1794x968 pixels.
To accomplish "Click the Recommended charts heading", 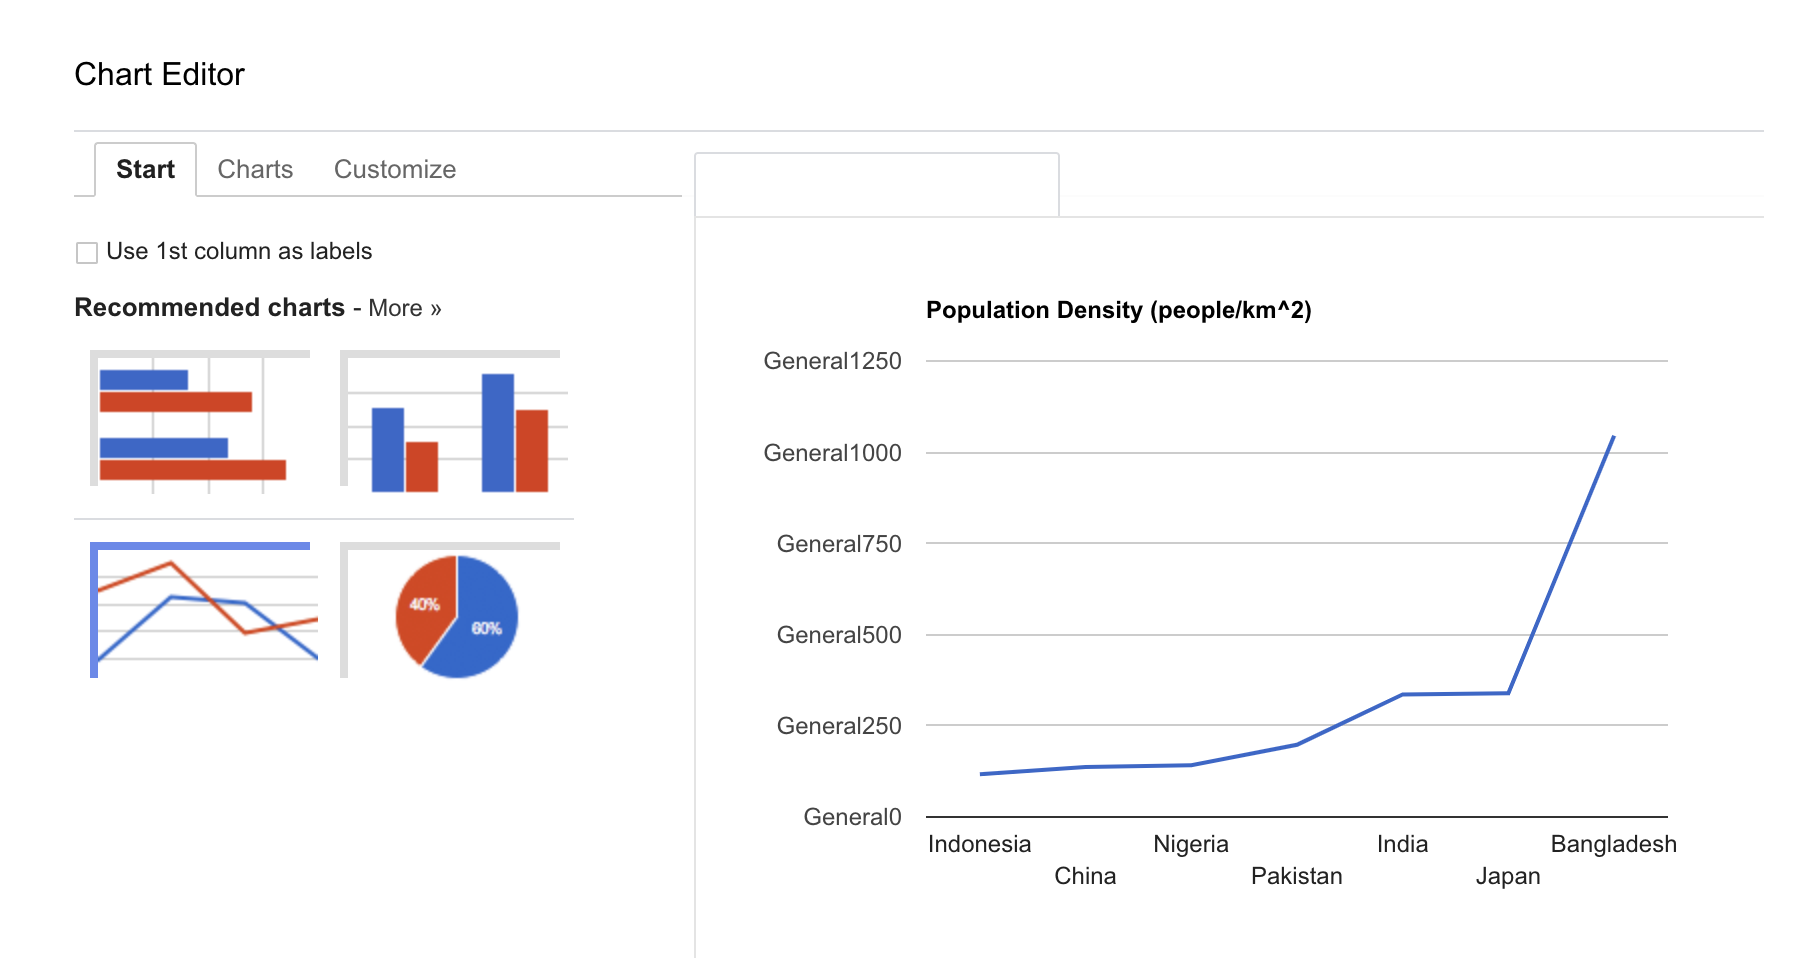I will [x=208, y=308].
